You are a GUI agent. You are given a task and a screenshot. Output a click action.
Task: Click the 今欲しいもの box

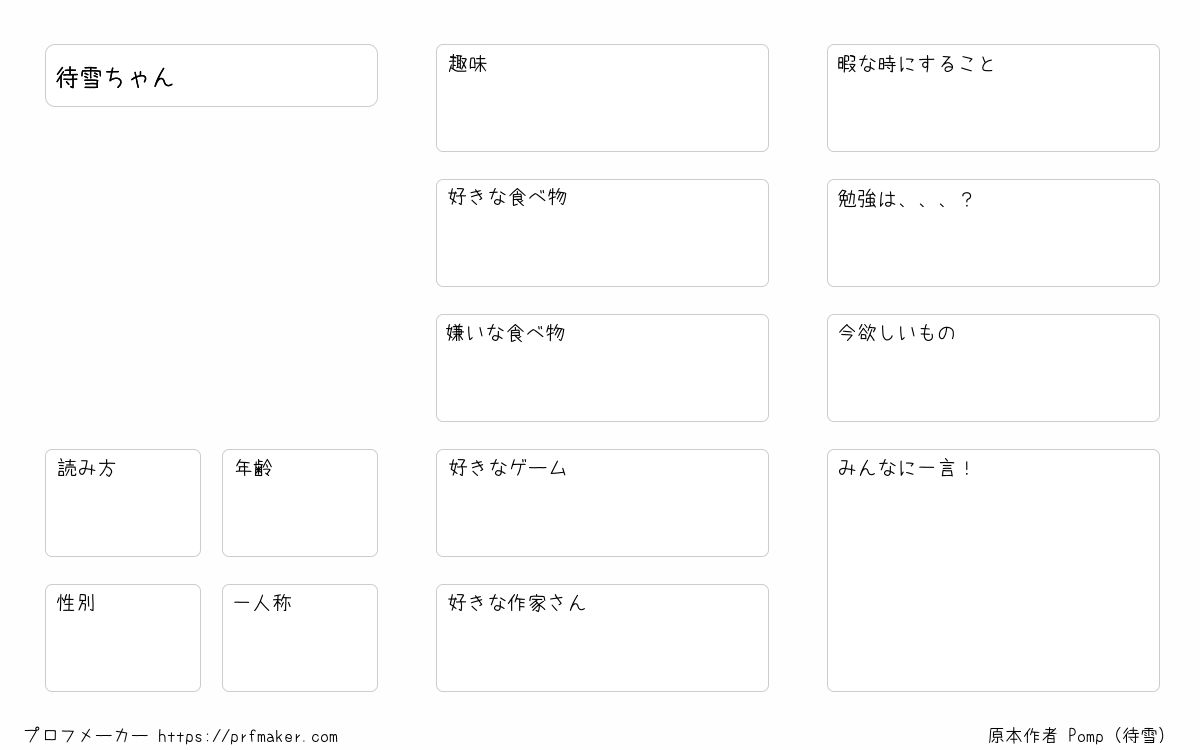[x=993, y=368]
